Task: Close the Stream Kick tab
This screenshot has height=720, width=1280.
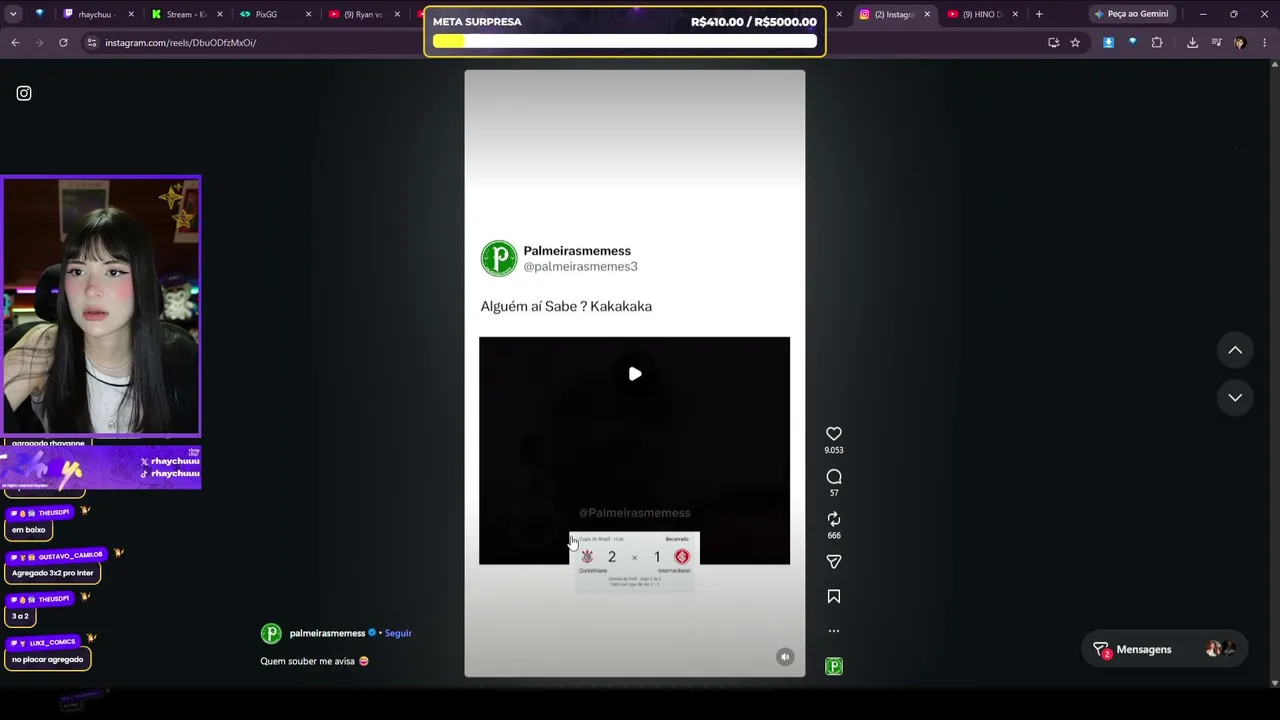Action: pos(220,14)
